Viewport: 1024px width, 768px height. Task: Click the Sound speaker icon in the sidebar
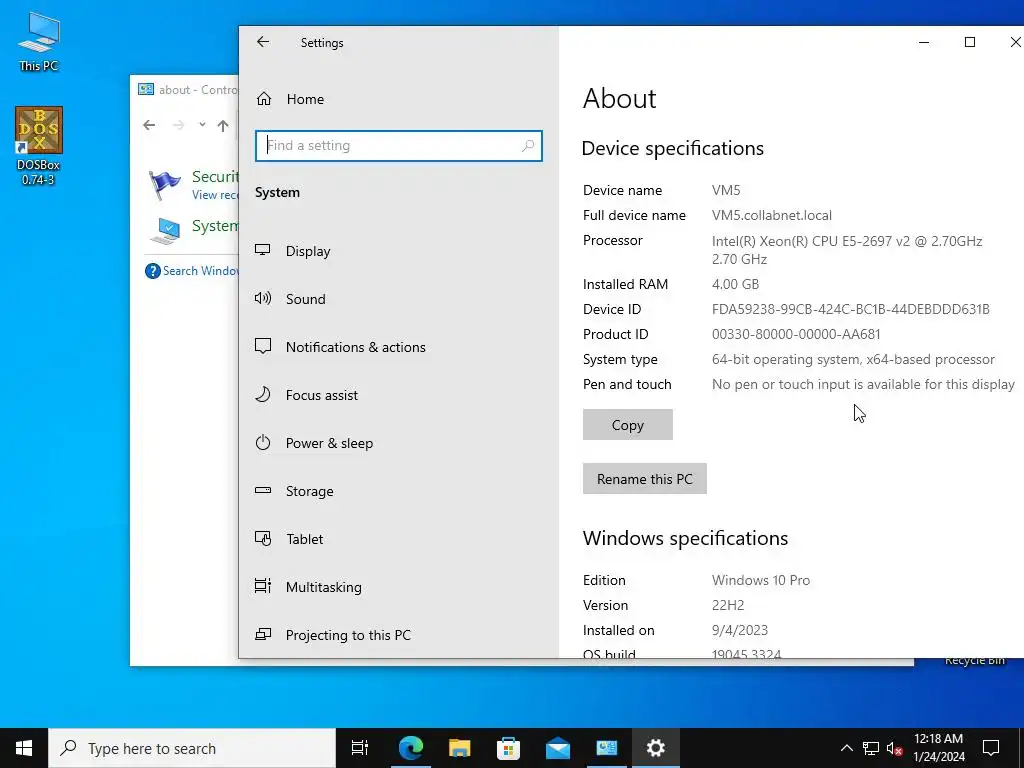(263, 298)
